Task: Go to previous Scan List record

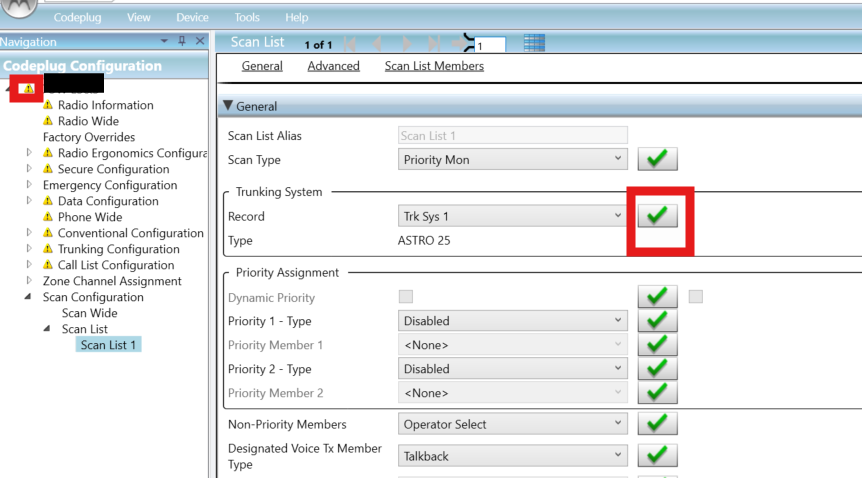Action: 377,43
